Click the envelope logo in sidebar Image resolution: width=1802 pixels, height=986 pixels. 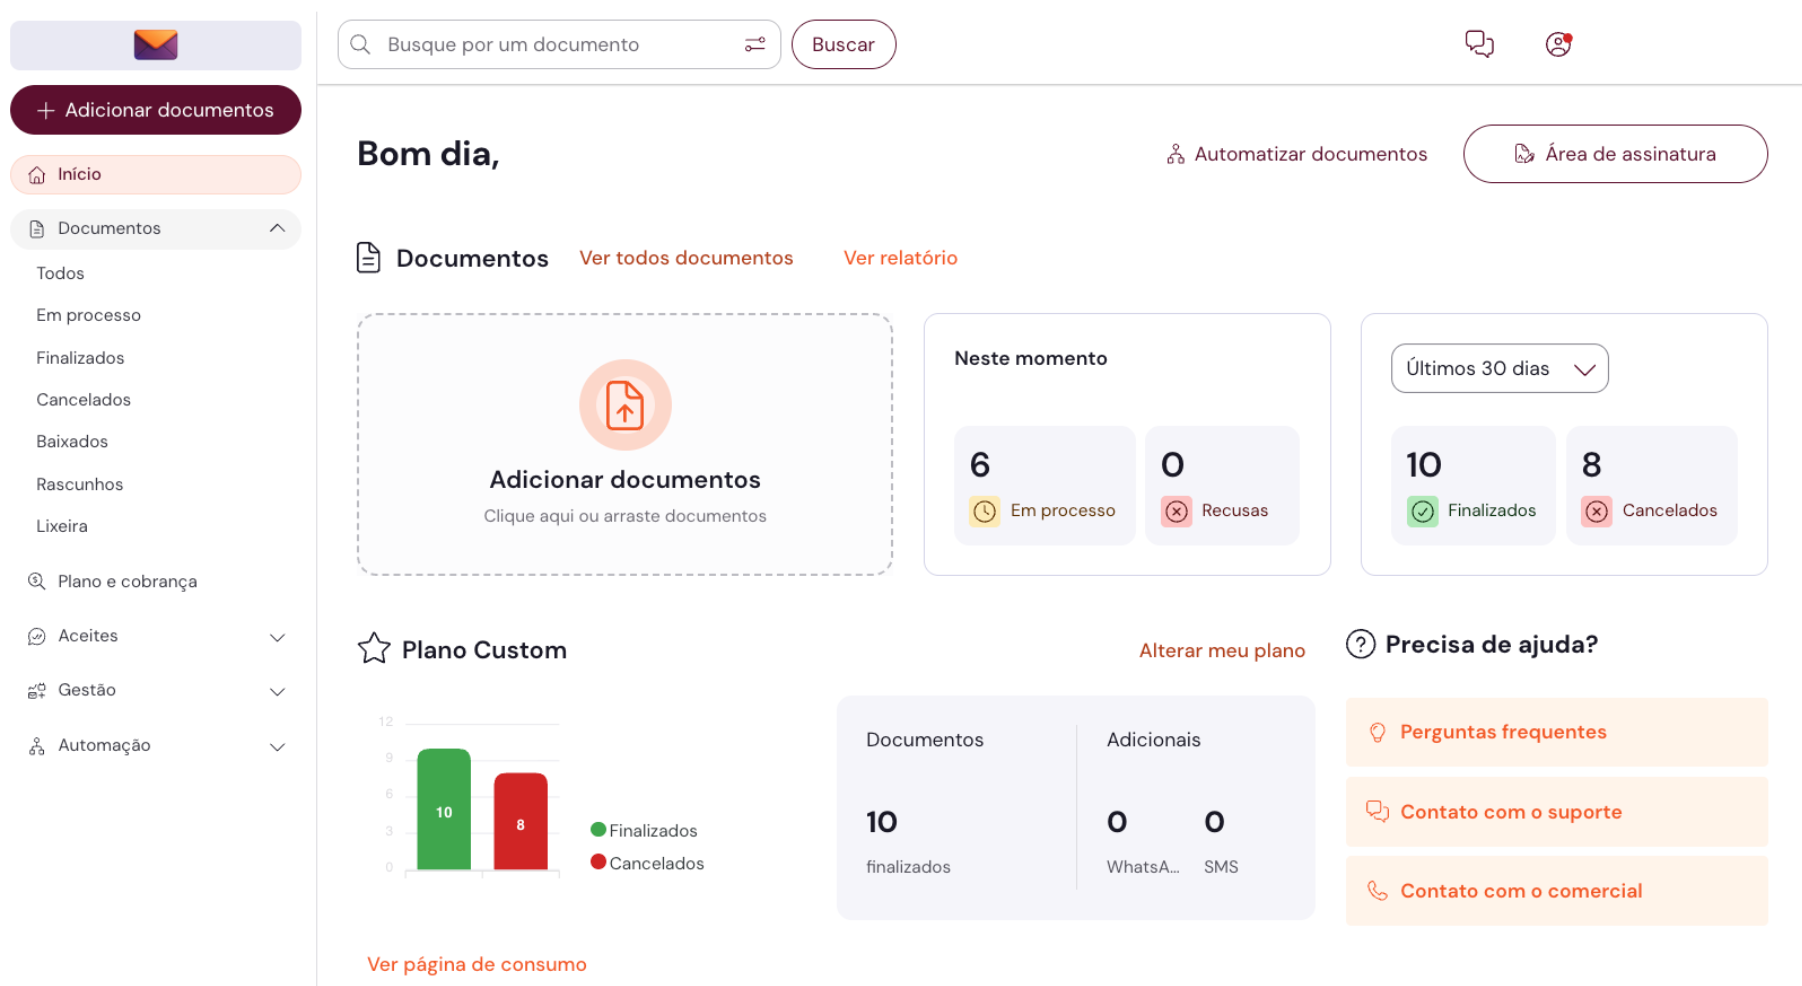point(155,45)
